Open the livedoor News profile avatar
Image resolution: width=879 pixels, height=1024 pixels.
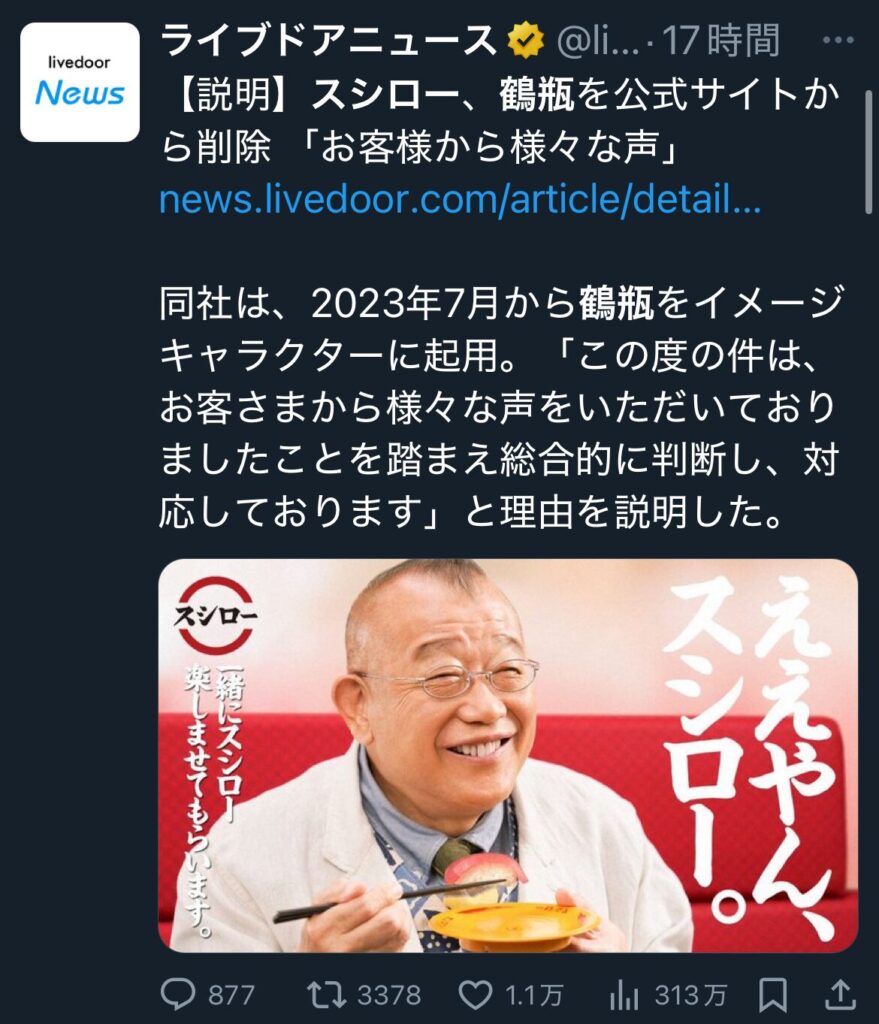[80, 82]
